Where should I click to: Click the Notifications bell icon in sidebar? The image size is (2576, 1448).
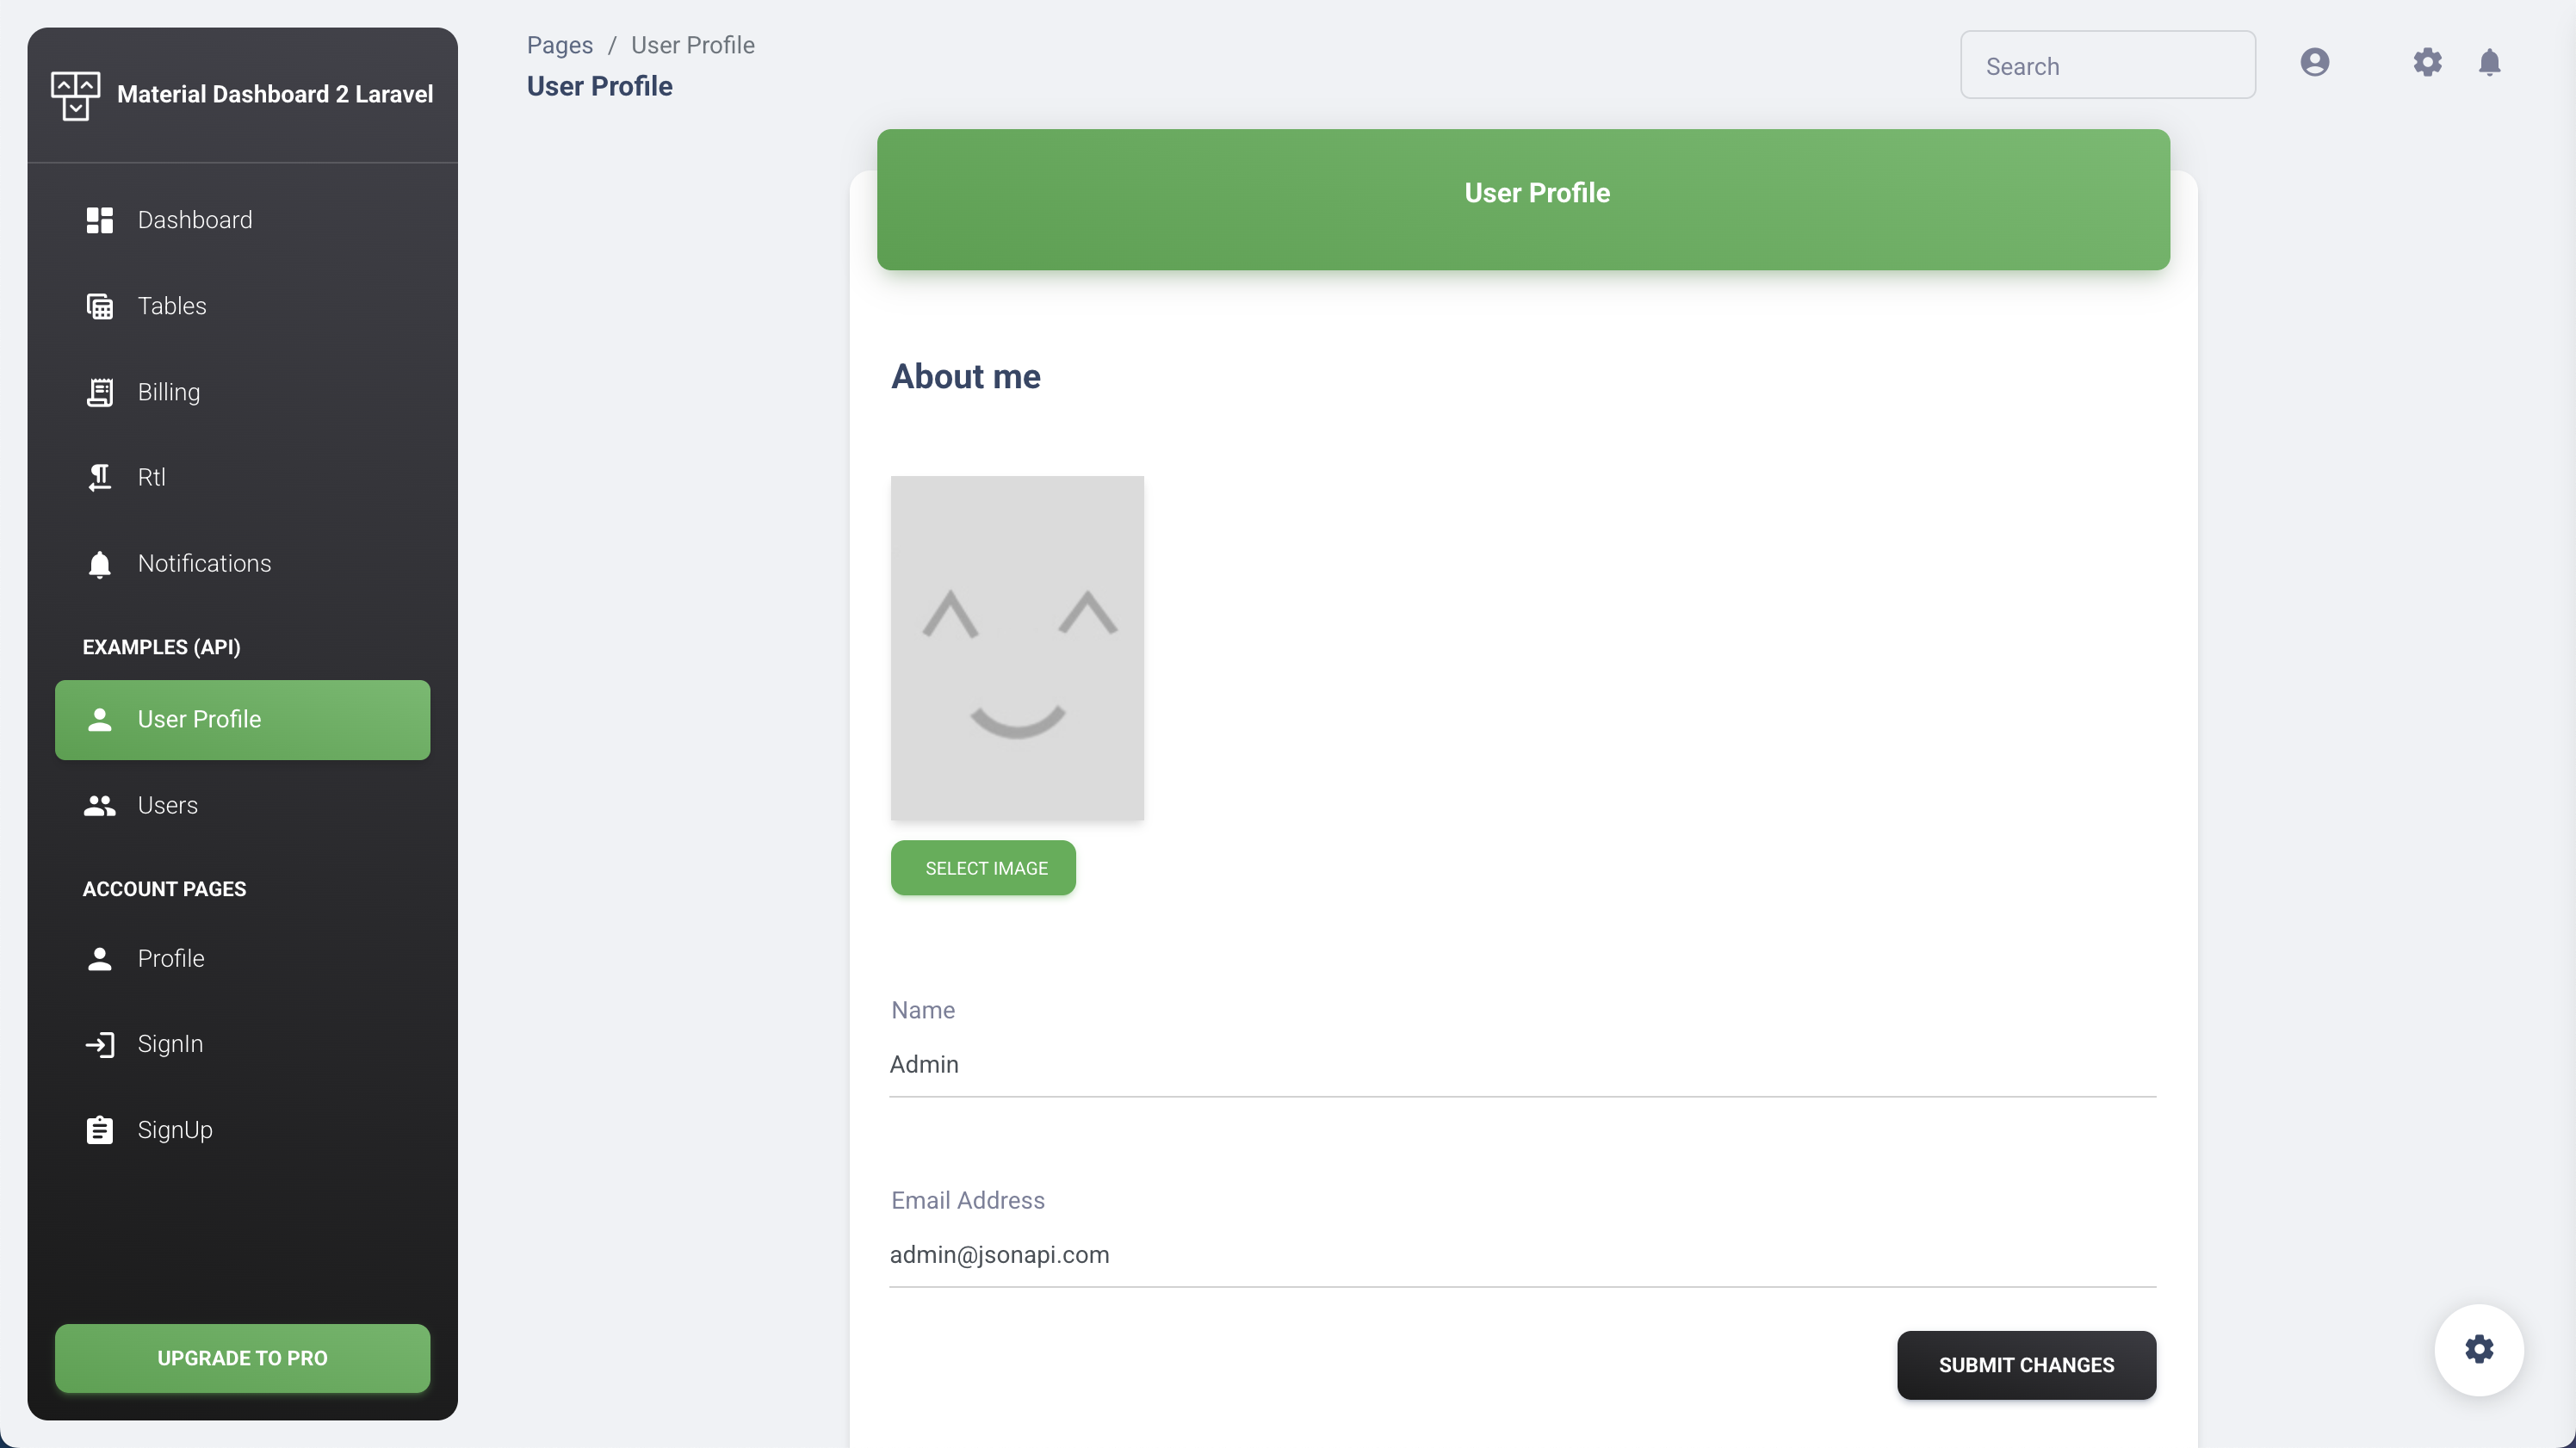(99, 564)
